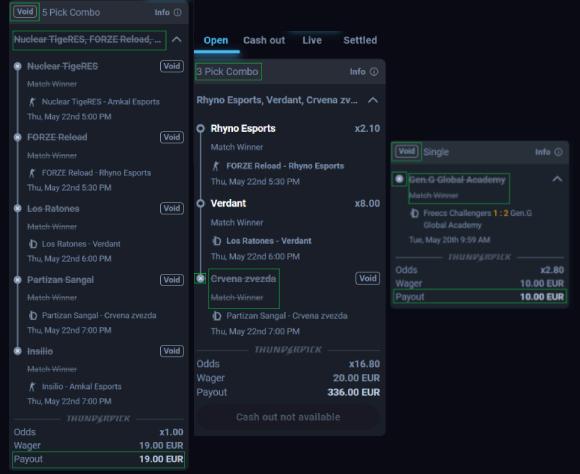The width and height of the screenshot is (580, 474).
Task: Click Info icon on 5 Pick Combo
Action: point(178,13)
